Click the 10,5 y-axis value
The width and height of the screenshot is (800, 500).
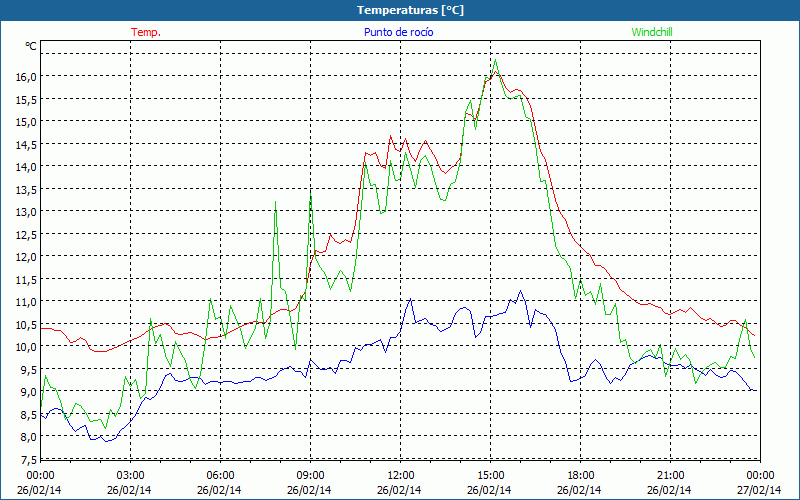coord(27,324)
